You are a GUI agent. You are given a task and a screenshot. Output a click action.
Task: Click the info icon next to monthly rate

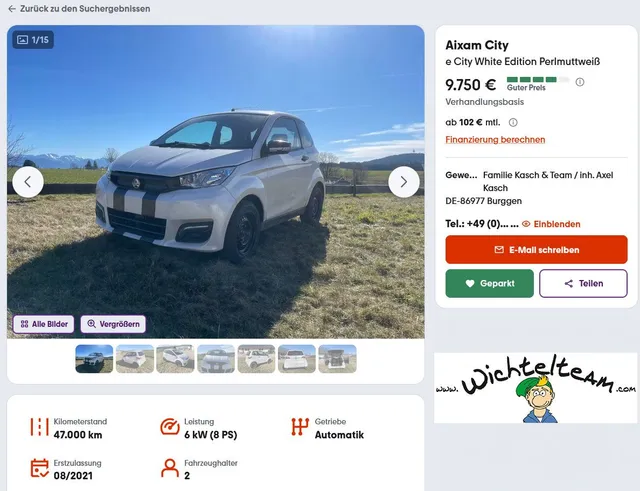pos(513,122)
